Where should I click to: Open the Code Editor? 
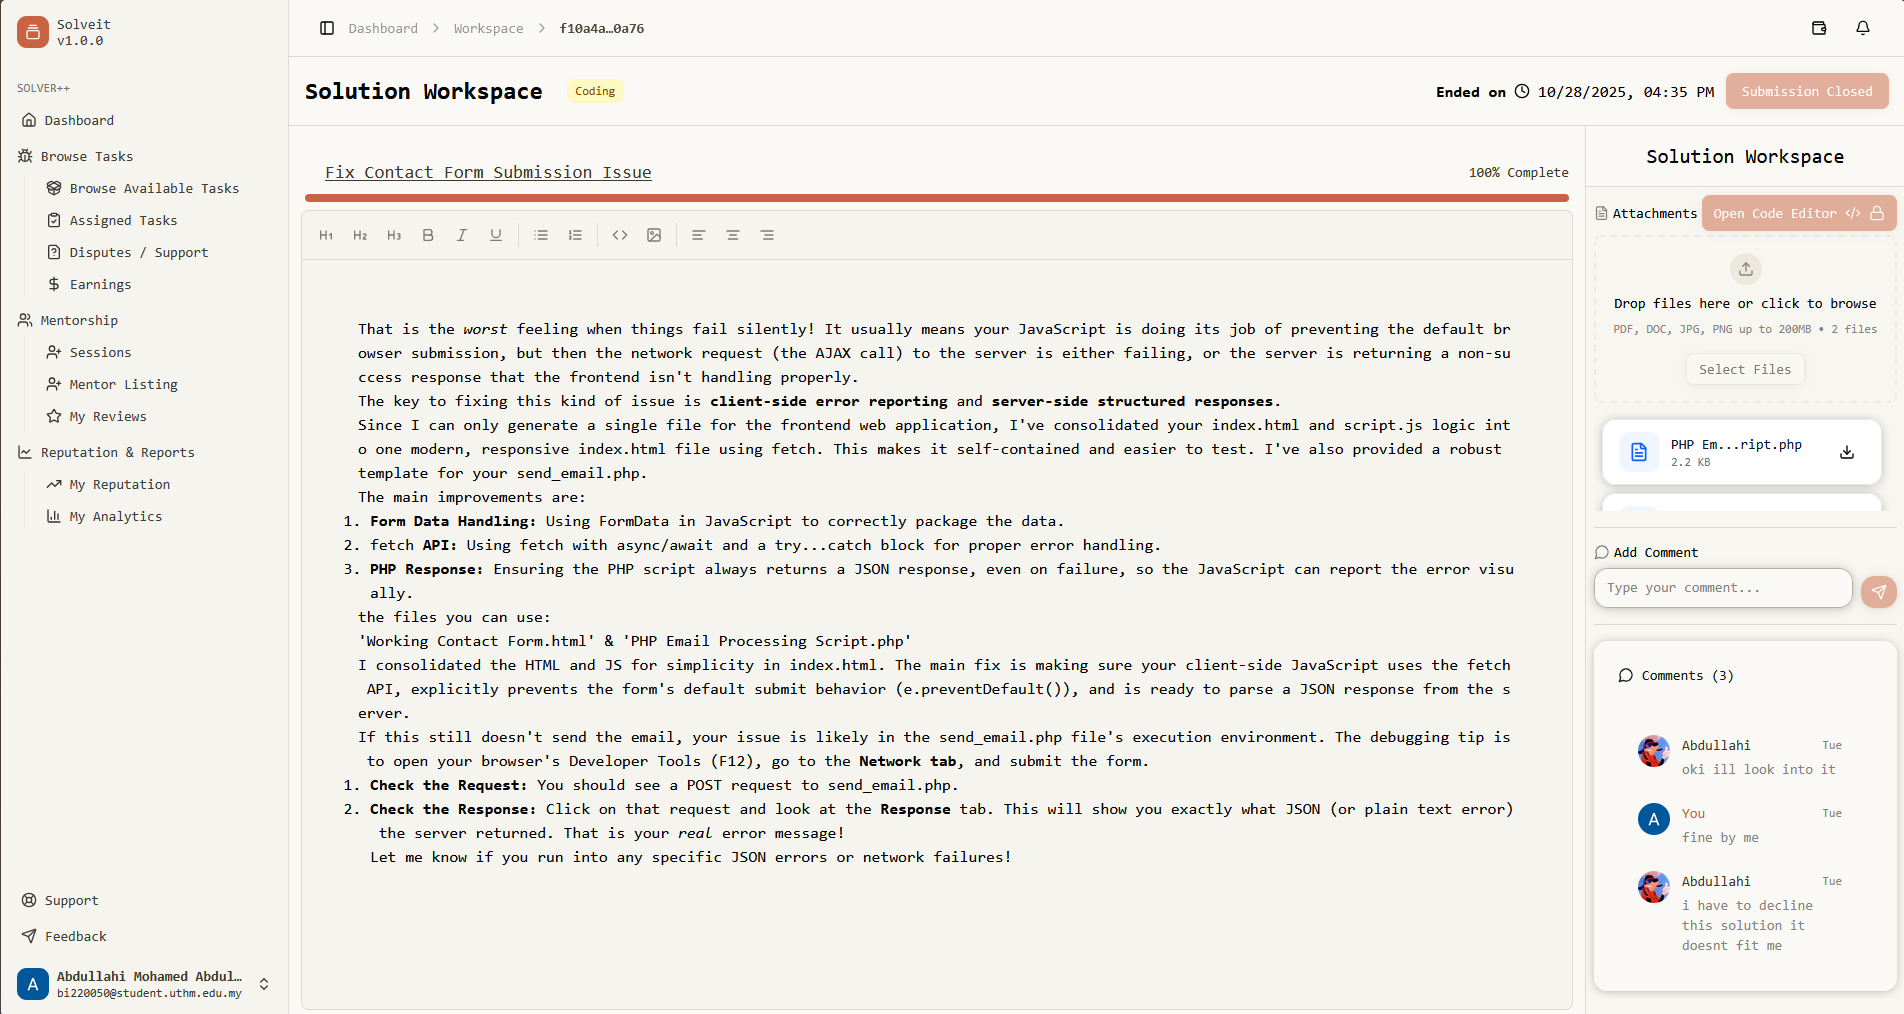(1787, 213)
